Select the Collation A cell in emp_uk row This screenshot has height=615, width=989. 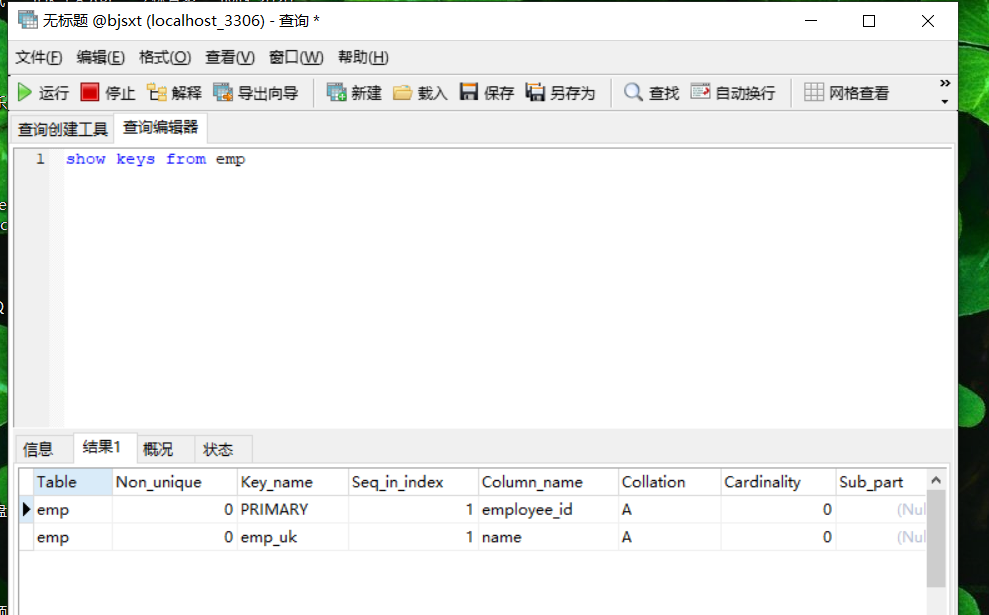(x=669, y=537)
